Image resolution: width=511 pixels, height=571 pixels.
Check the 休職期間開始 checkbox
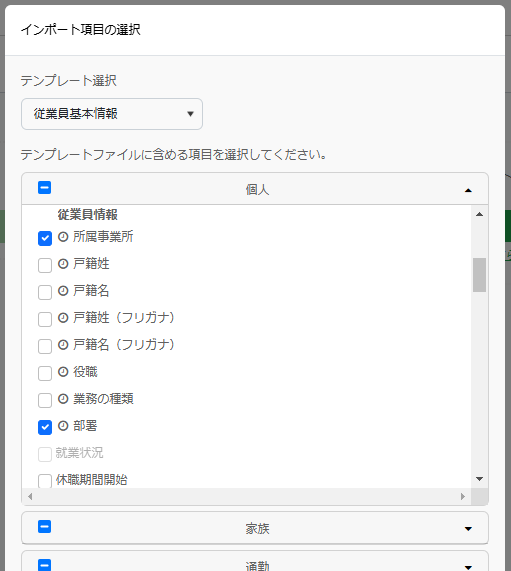click(x=45, y=481)
